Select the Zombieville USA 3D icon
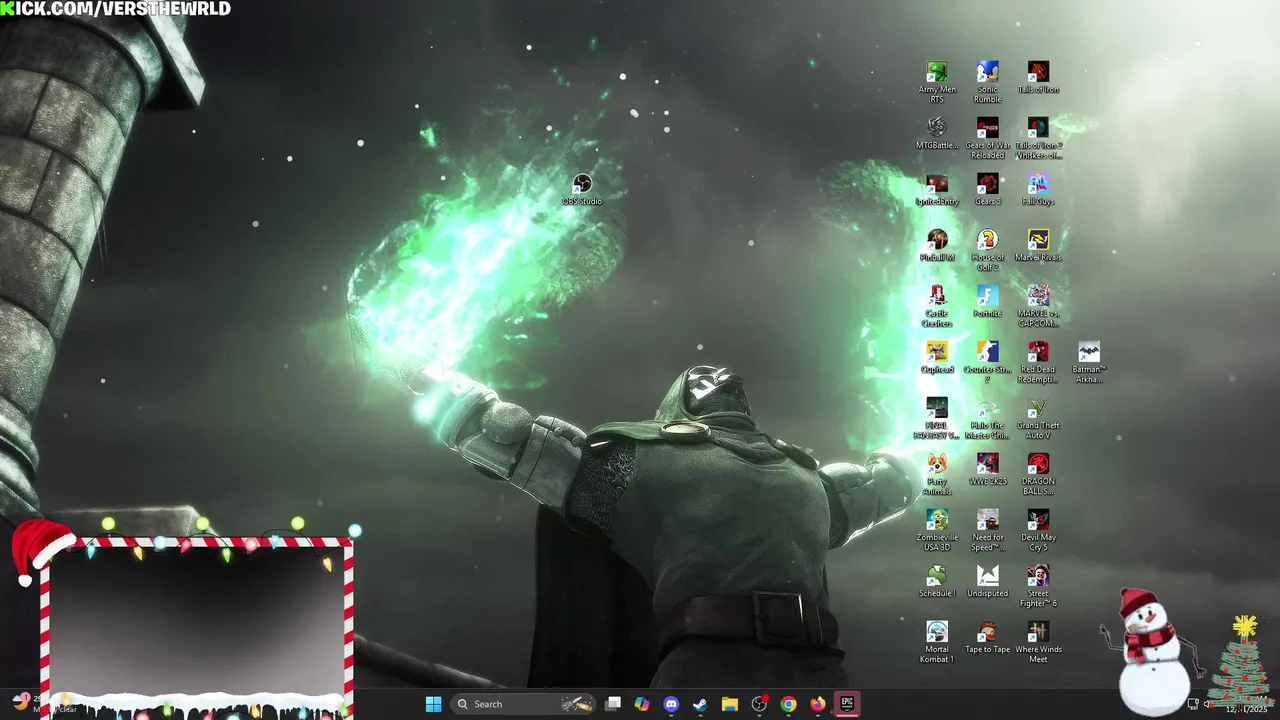This screenshot has height=720, width=1280. (x=937, y=530)
